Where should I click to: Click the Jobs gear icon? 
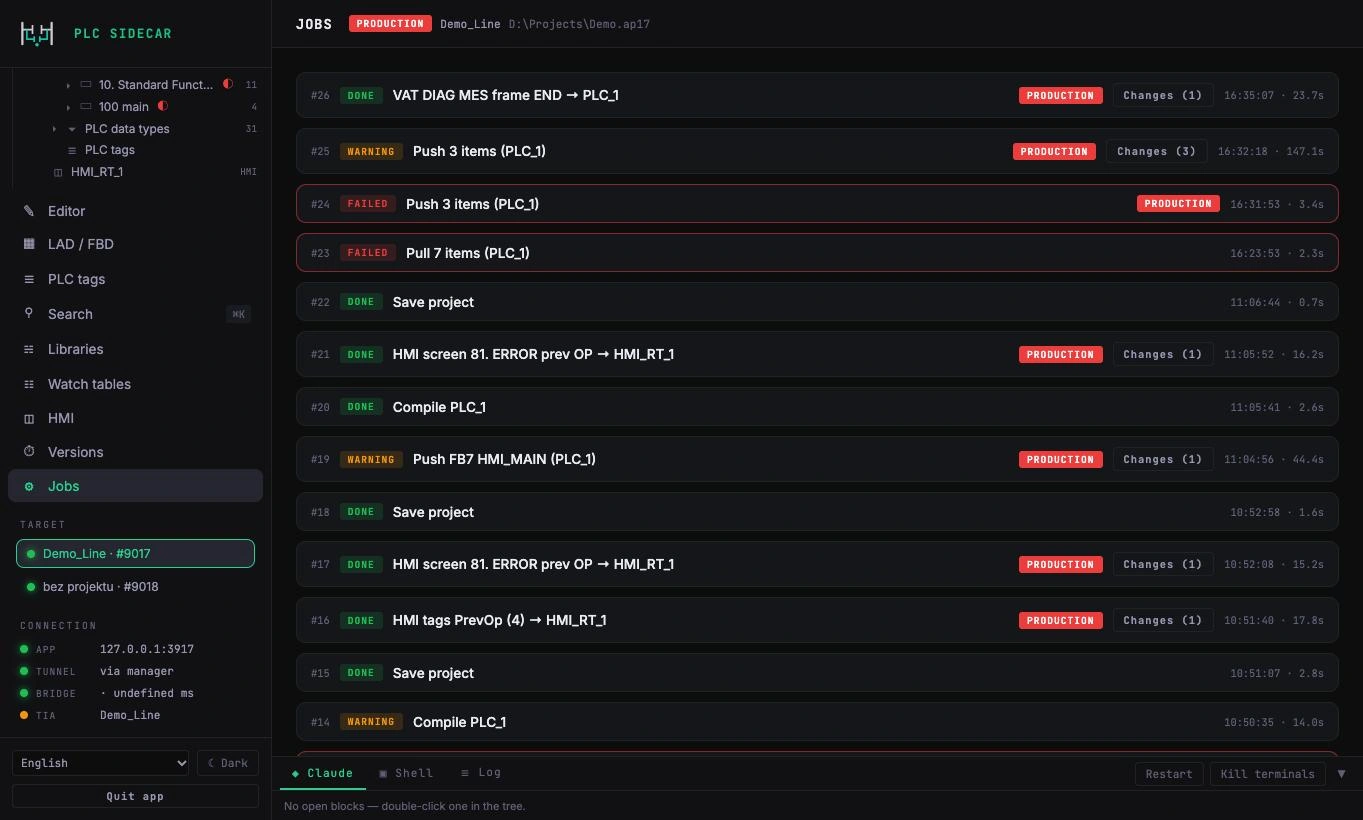click(x=29, y=486)
